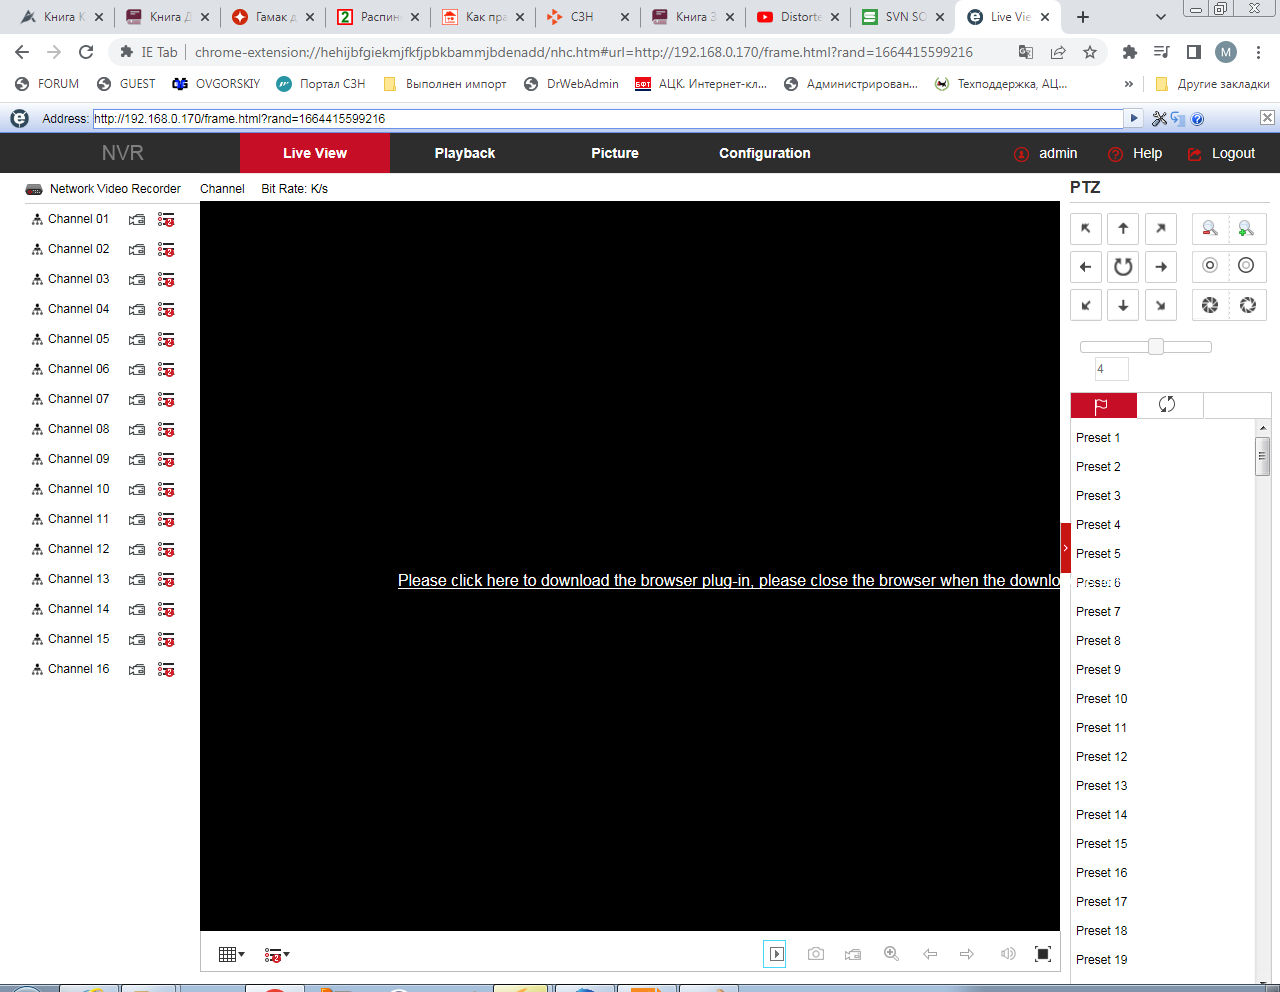Start recording on Channel 03
Image resolution: width=1280 pixels, height=992 pixels.
[137, 280]
